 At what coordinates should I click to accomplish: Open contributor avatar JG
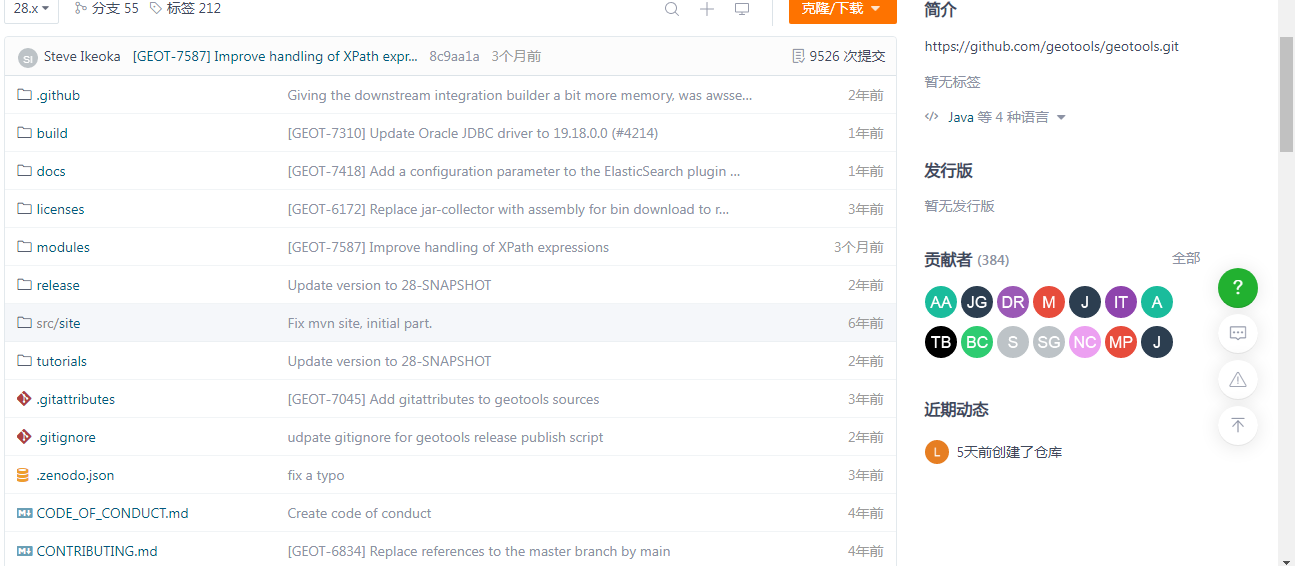point(977,302)
